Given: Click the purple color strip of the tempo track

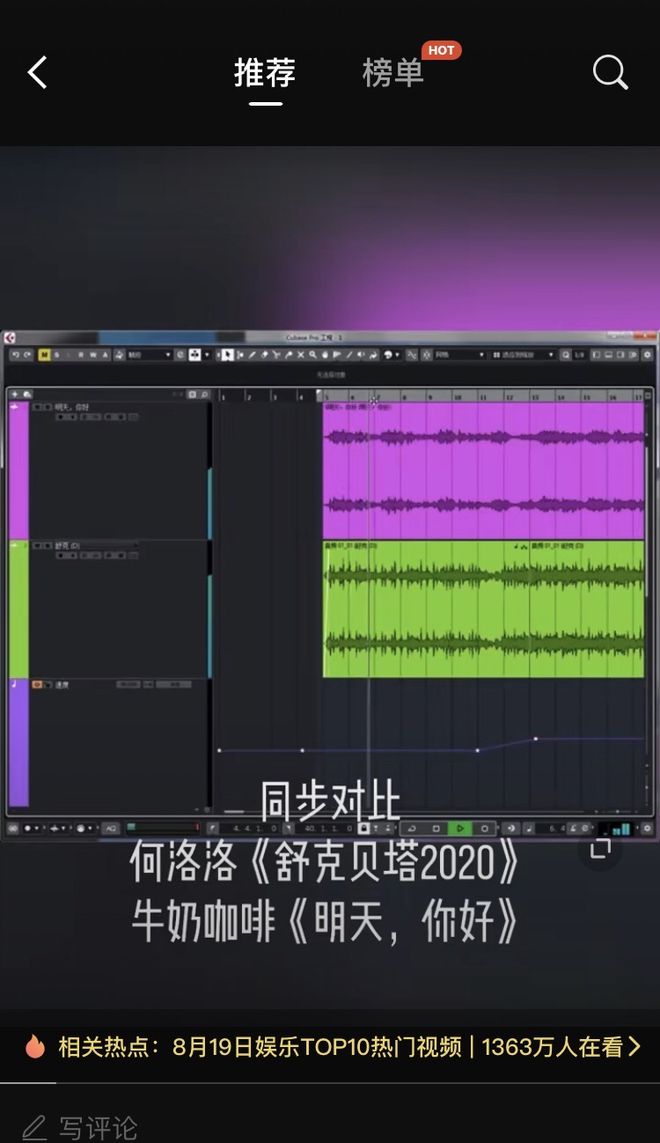Looking at the screenshot, I should 18,743.
